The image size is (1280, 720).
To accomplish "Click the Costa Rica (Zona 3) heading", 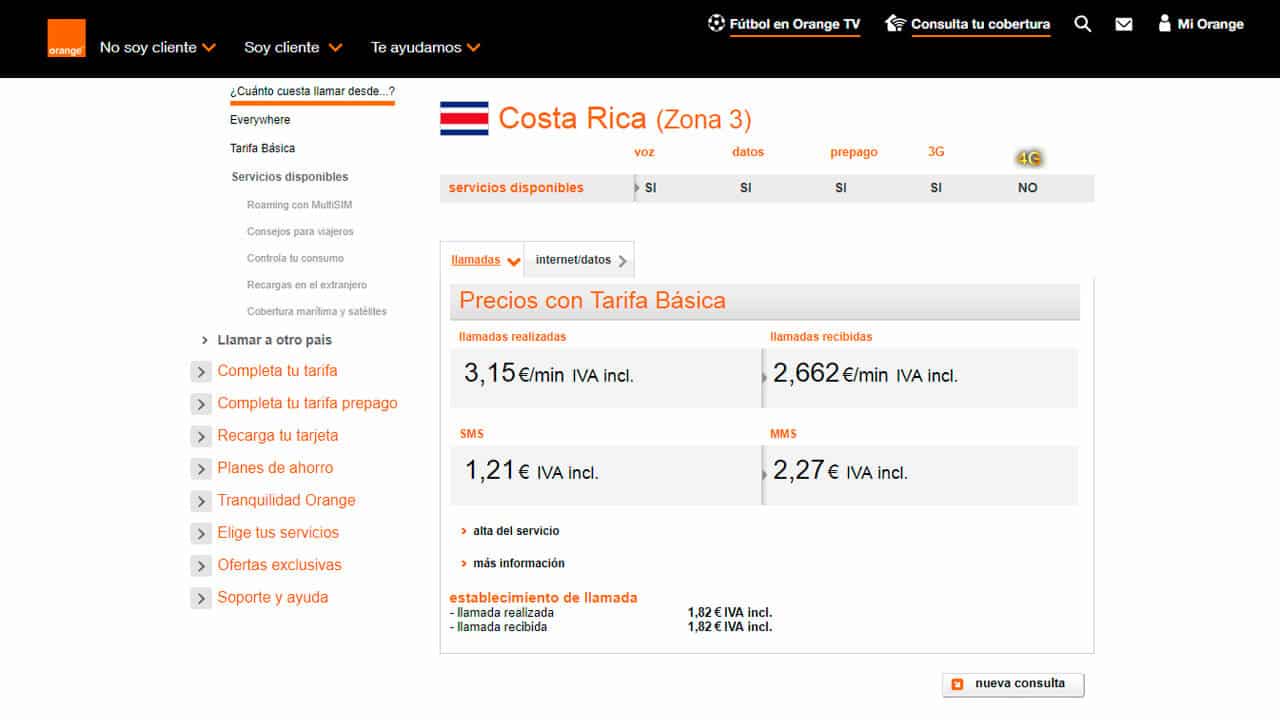I will [x=625, y=119].
